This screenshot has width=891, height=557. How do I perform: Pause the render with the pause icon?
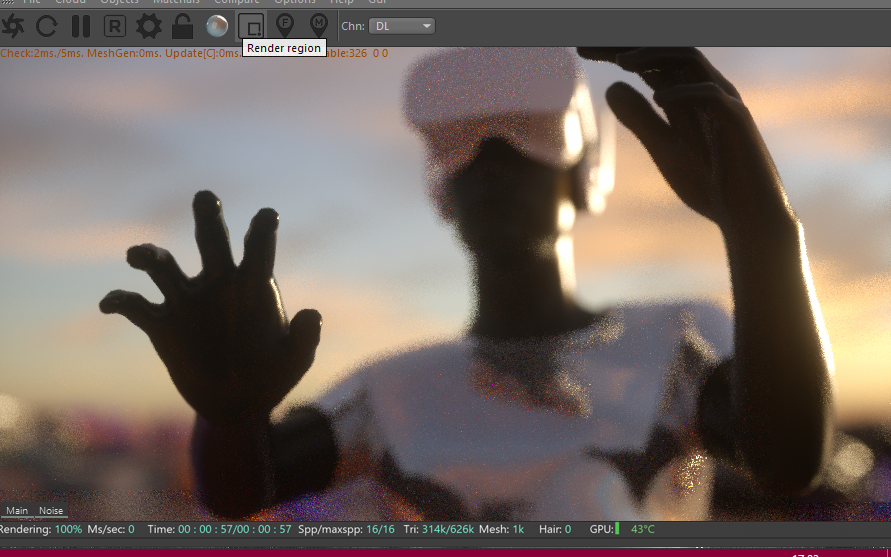[81, 26]
